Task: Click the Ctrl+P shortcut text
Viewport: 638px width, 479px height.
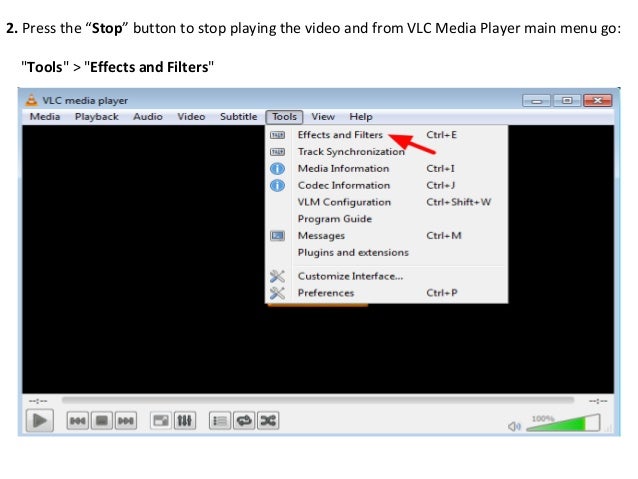Action: point(442,293)
